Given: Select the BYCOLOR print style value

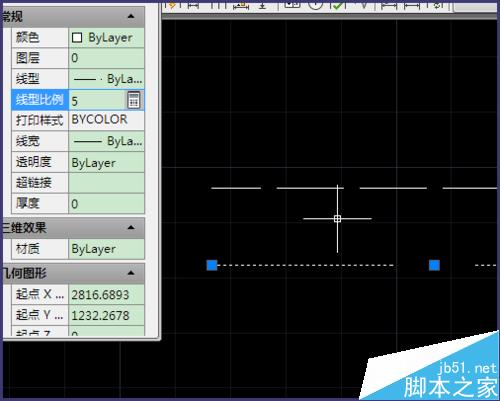Looking at the screenshot, I should tap(106, 120).
